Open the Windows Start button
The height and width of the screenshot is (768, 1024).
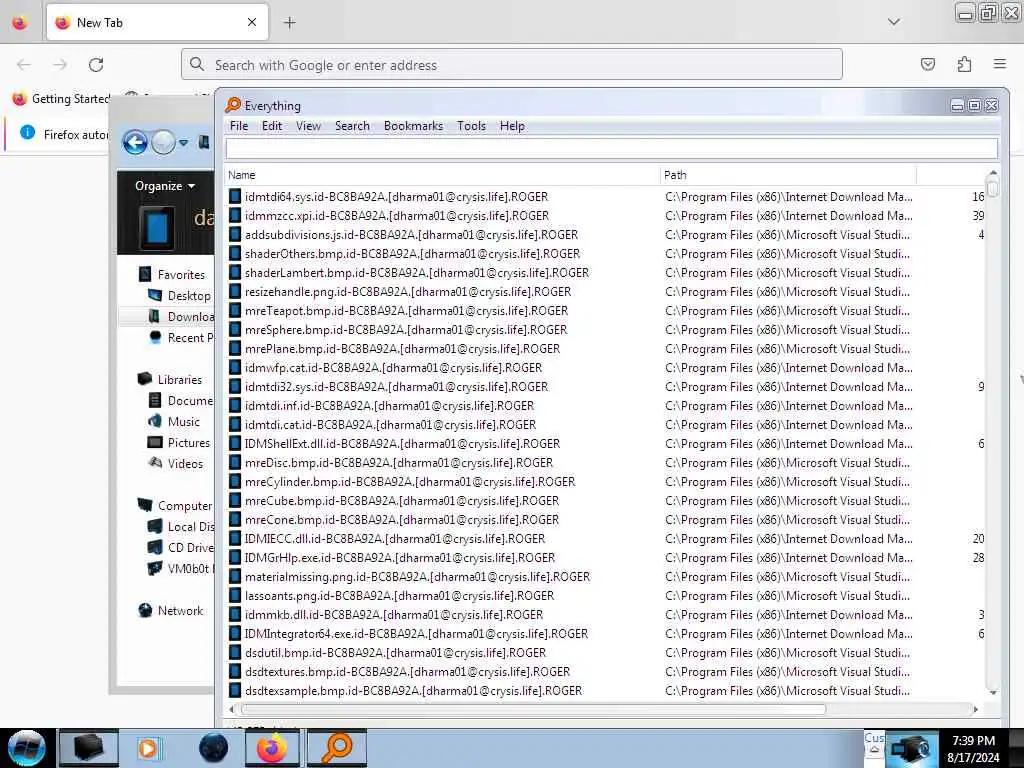(x=26, y=748)
